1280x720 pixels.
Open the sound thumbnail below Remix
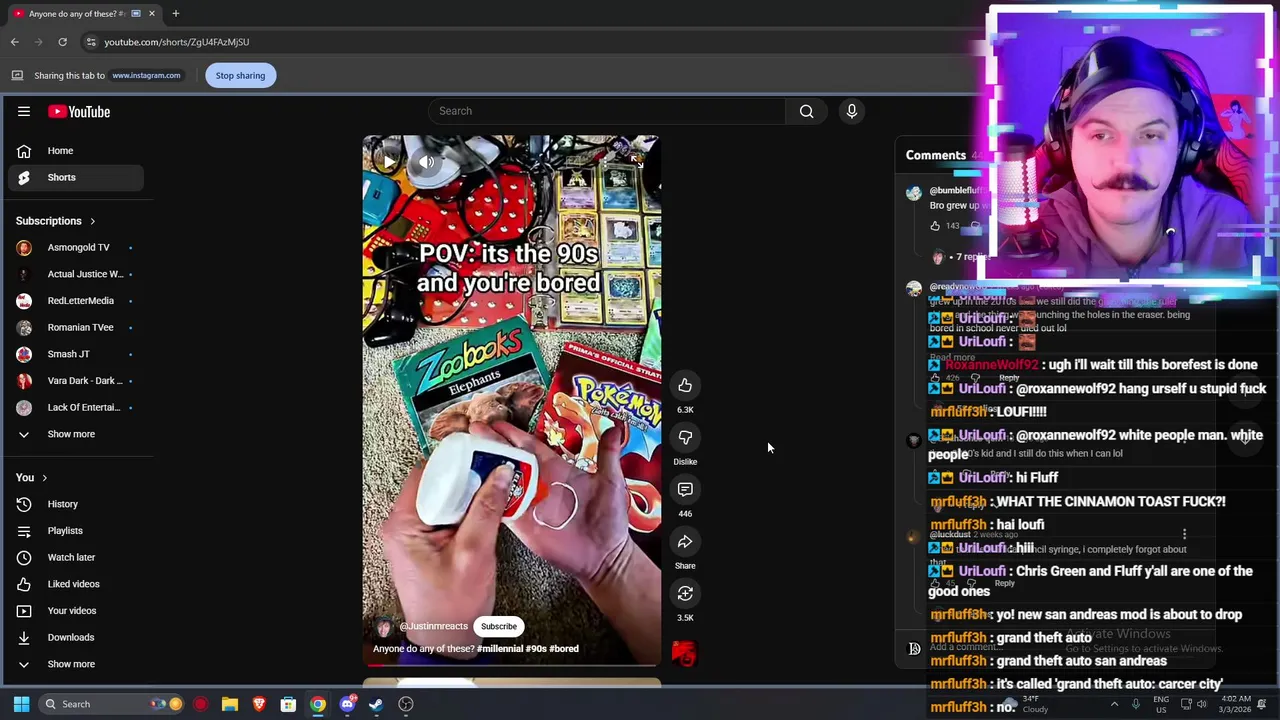tap(685, 654)
